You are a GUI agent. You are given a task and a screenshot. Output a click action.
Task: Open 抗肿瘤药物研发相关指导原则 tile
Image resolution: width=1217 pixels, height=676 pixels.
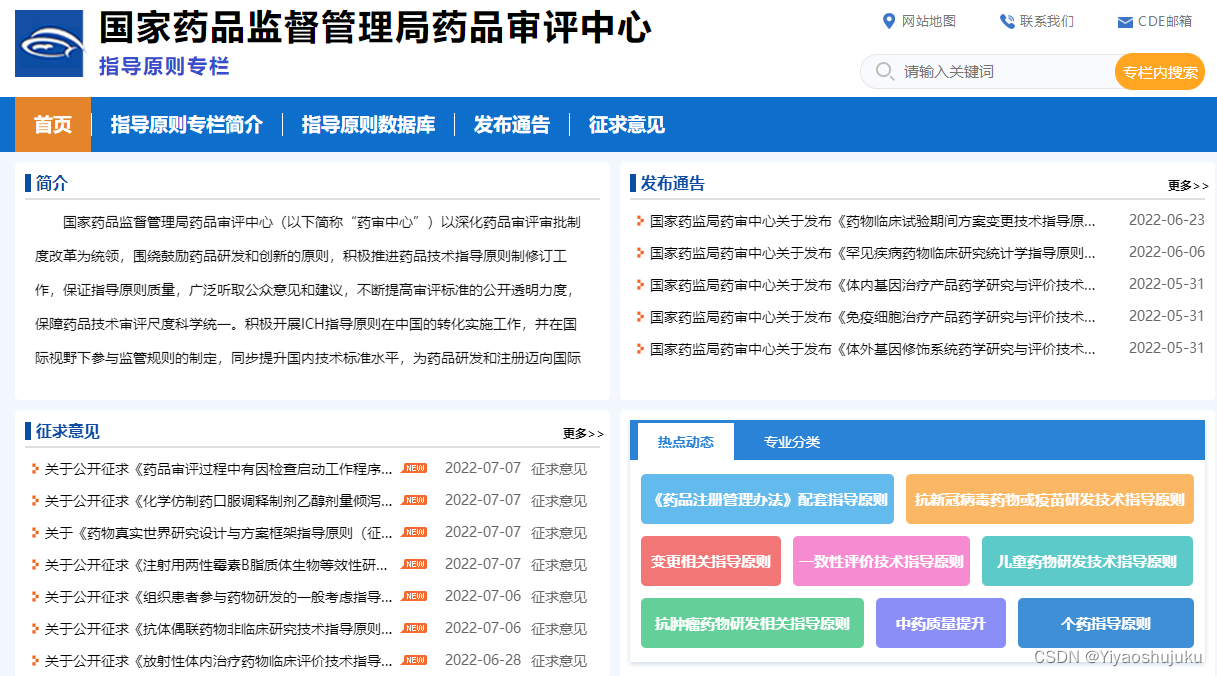(x=752, y=623)
